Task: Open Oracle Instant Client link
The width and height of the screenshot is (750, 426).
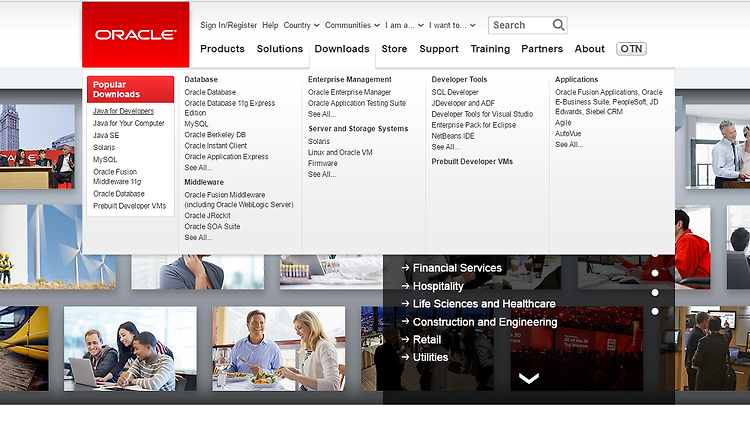Action: click(x=216, y=146)
